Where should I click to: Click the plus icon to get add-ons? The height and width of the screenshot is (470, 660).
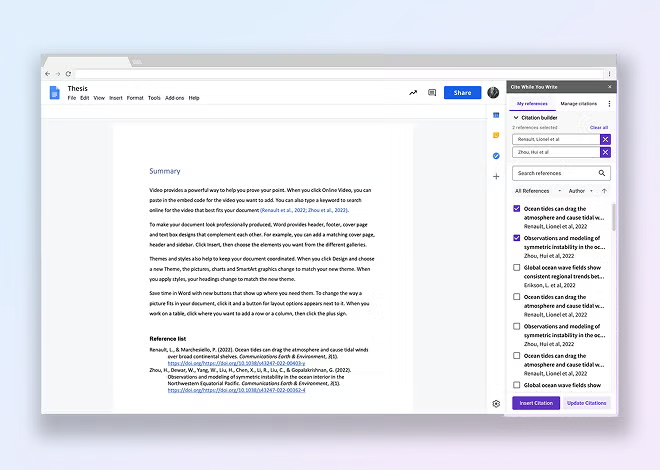496,177
